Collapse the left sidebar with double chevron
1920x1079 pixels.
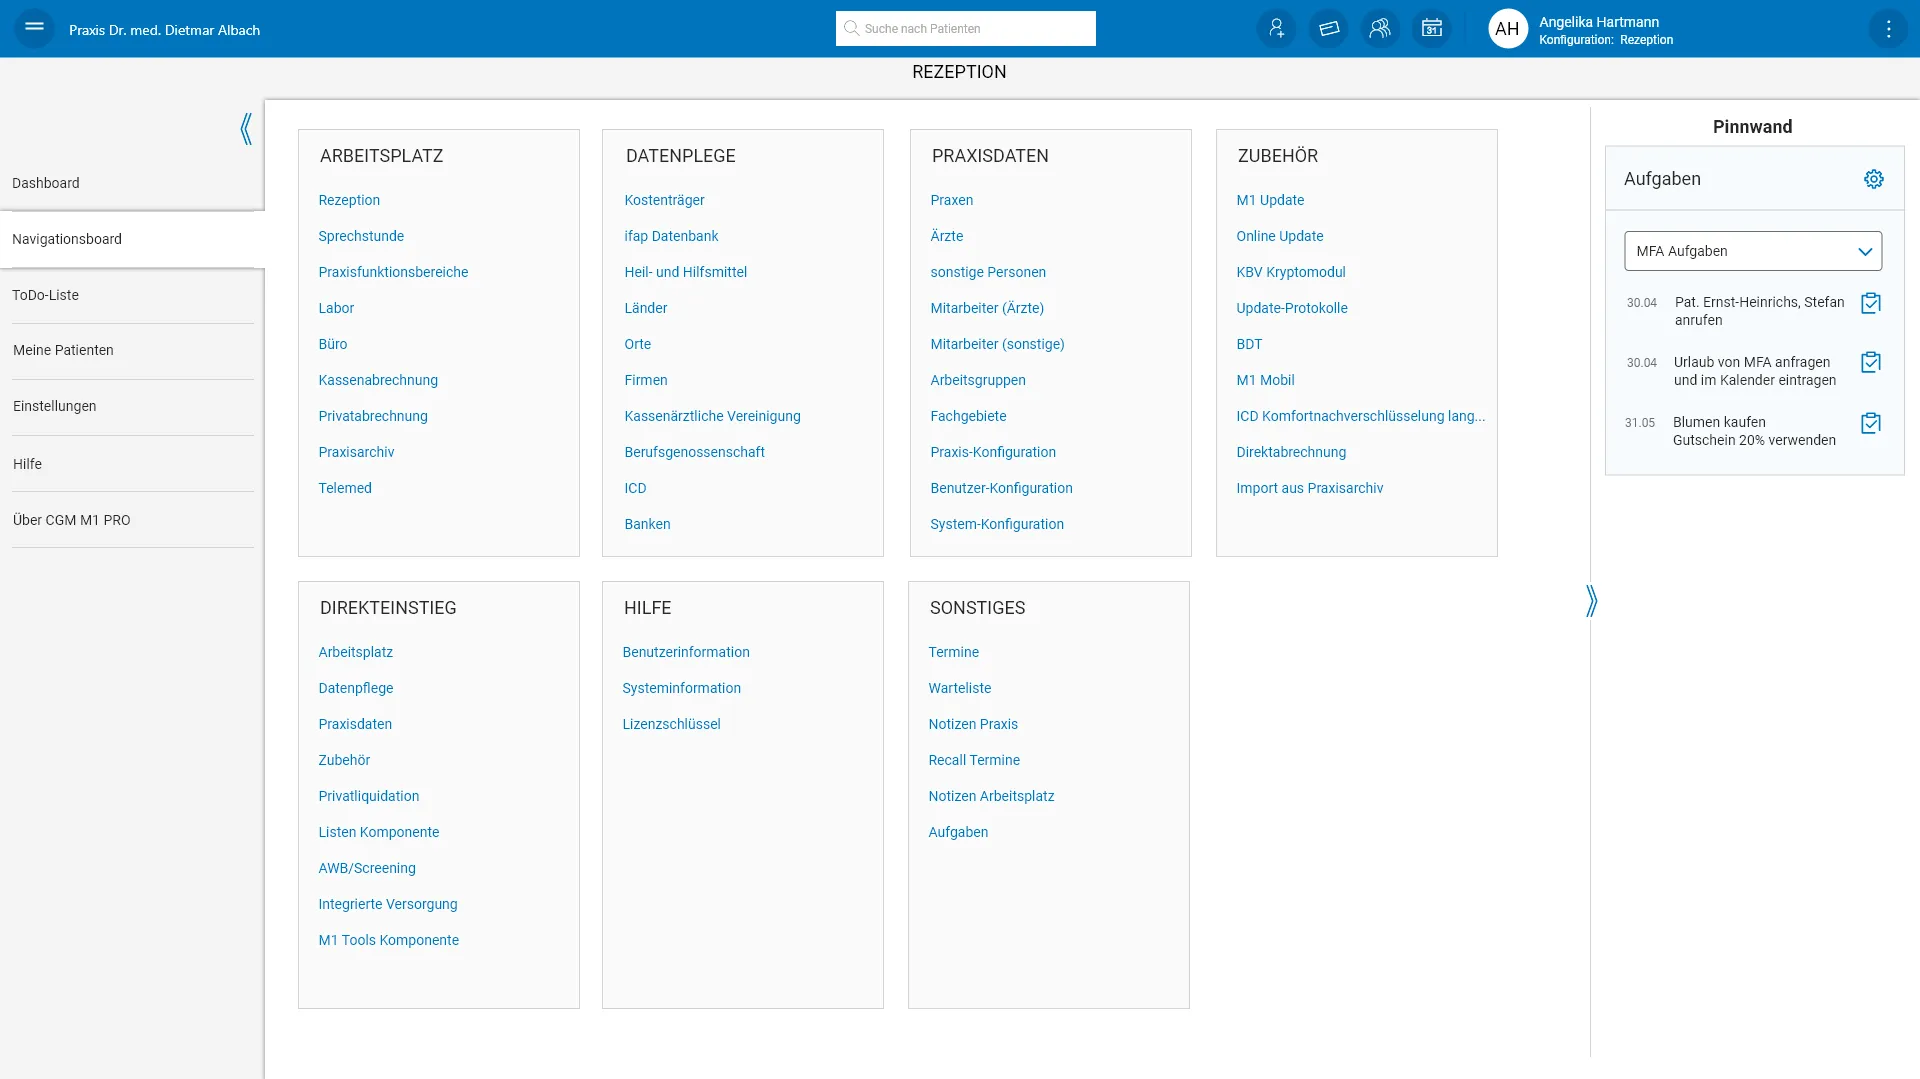(246, 128)
